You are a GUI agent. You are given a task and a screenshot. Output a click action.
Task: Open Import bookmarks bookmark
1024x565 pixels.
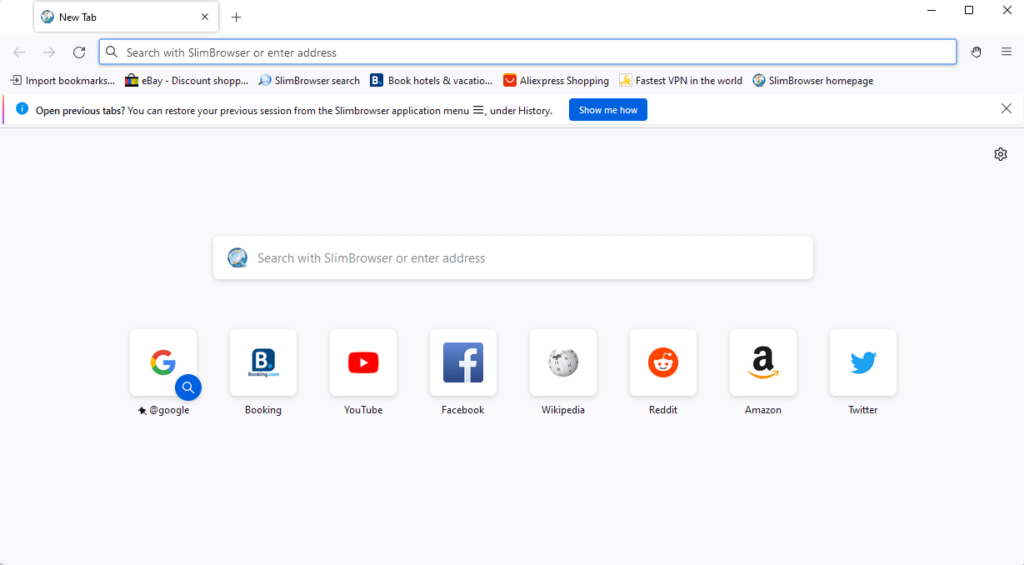coord(62,80)
